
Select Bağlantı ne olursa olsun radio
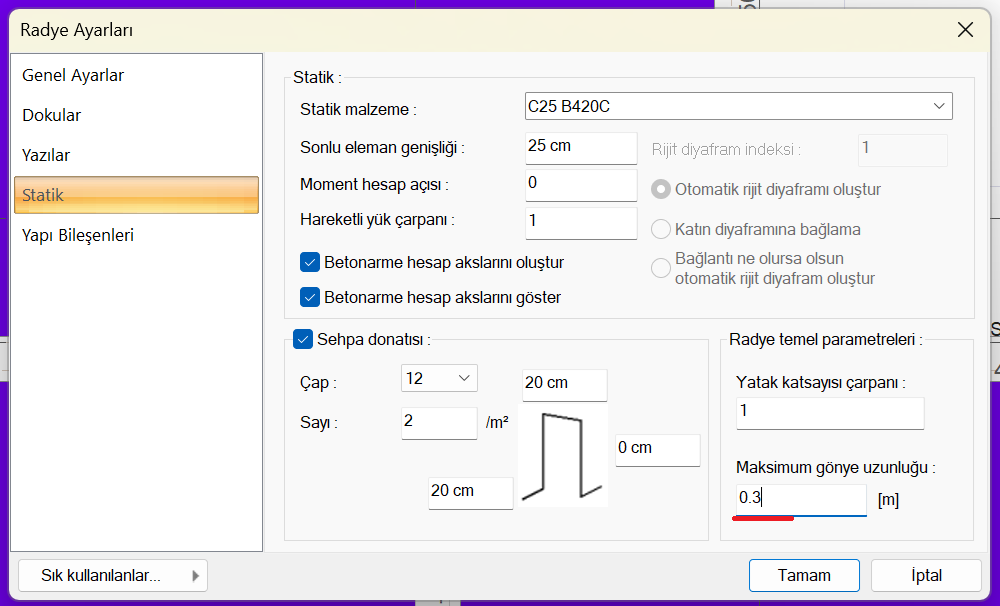661,268
